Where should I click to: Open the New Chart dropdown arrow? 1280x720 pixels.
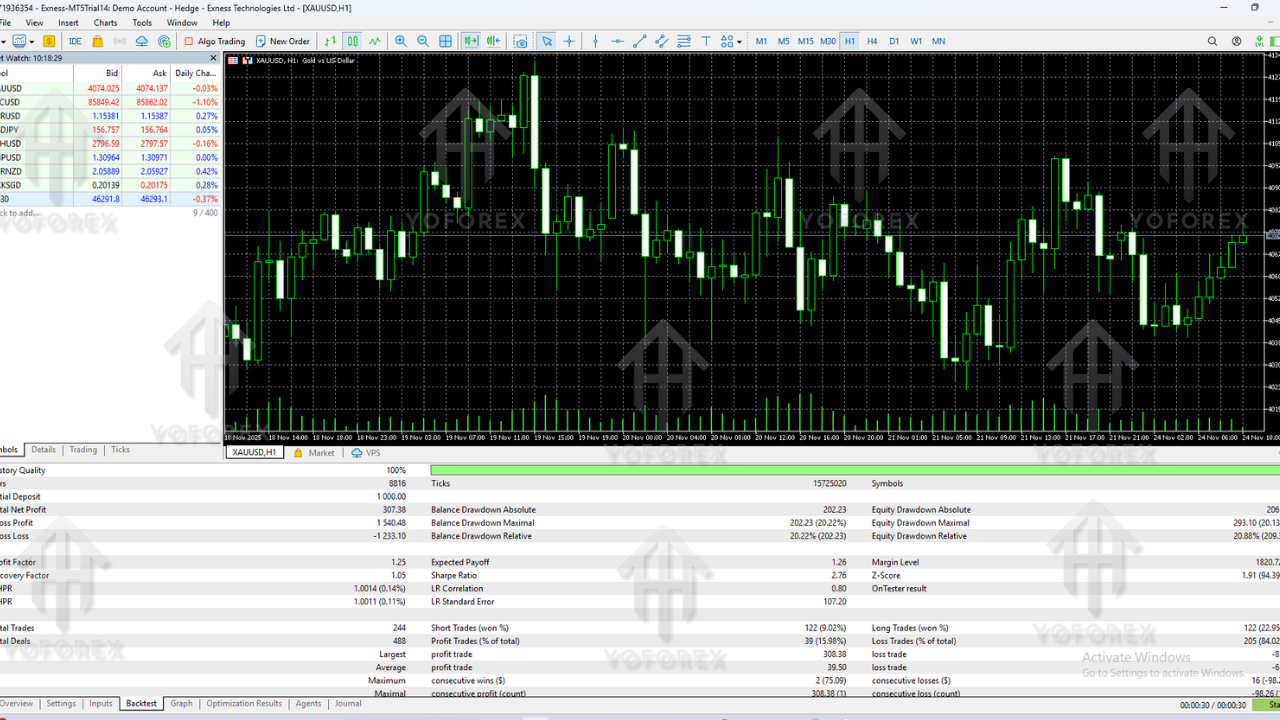click(x=30, y=41)
